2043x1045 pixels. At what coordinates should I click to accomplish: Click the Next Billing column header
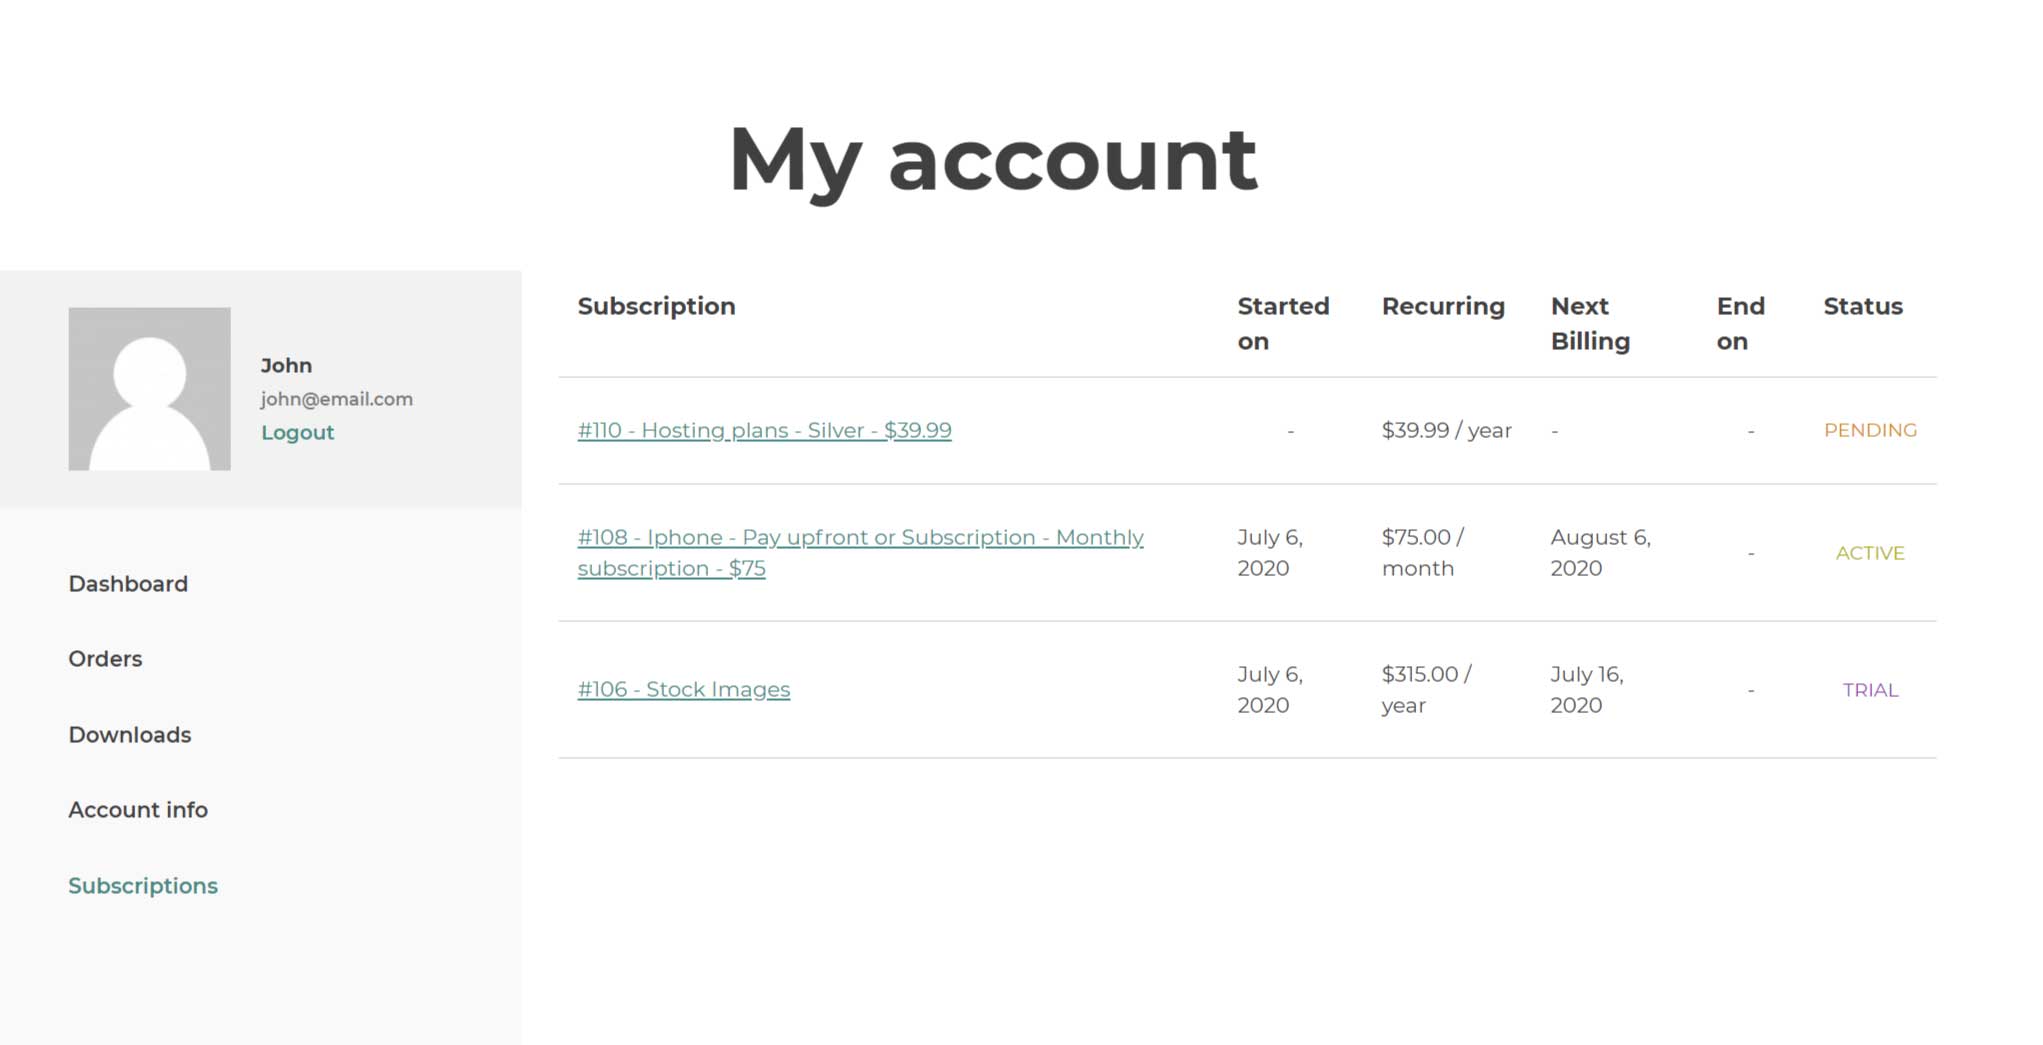[1590, 324]
